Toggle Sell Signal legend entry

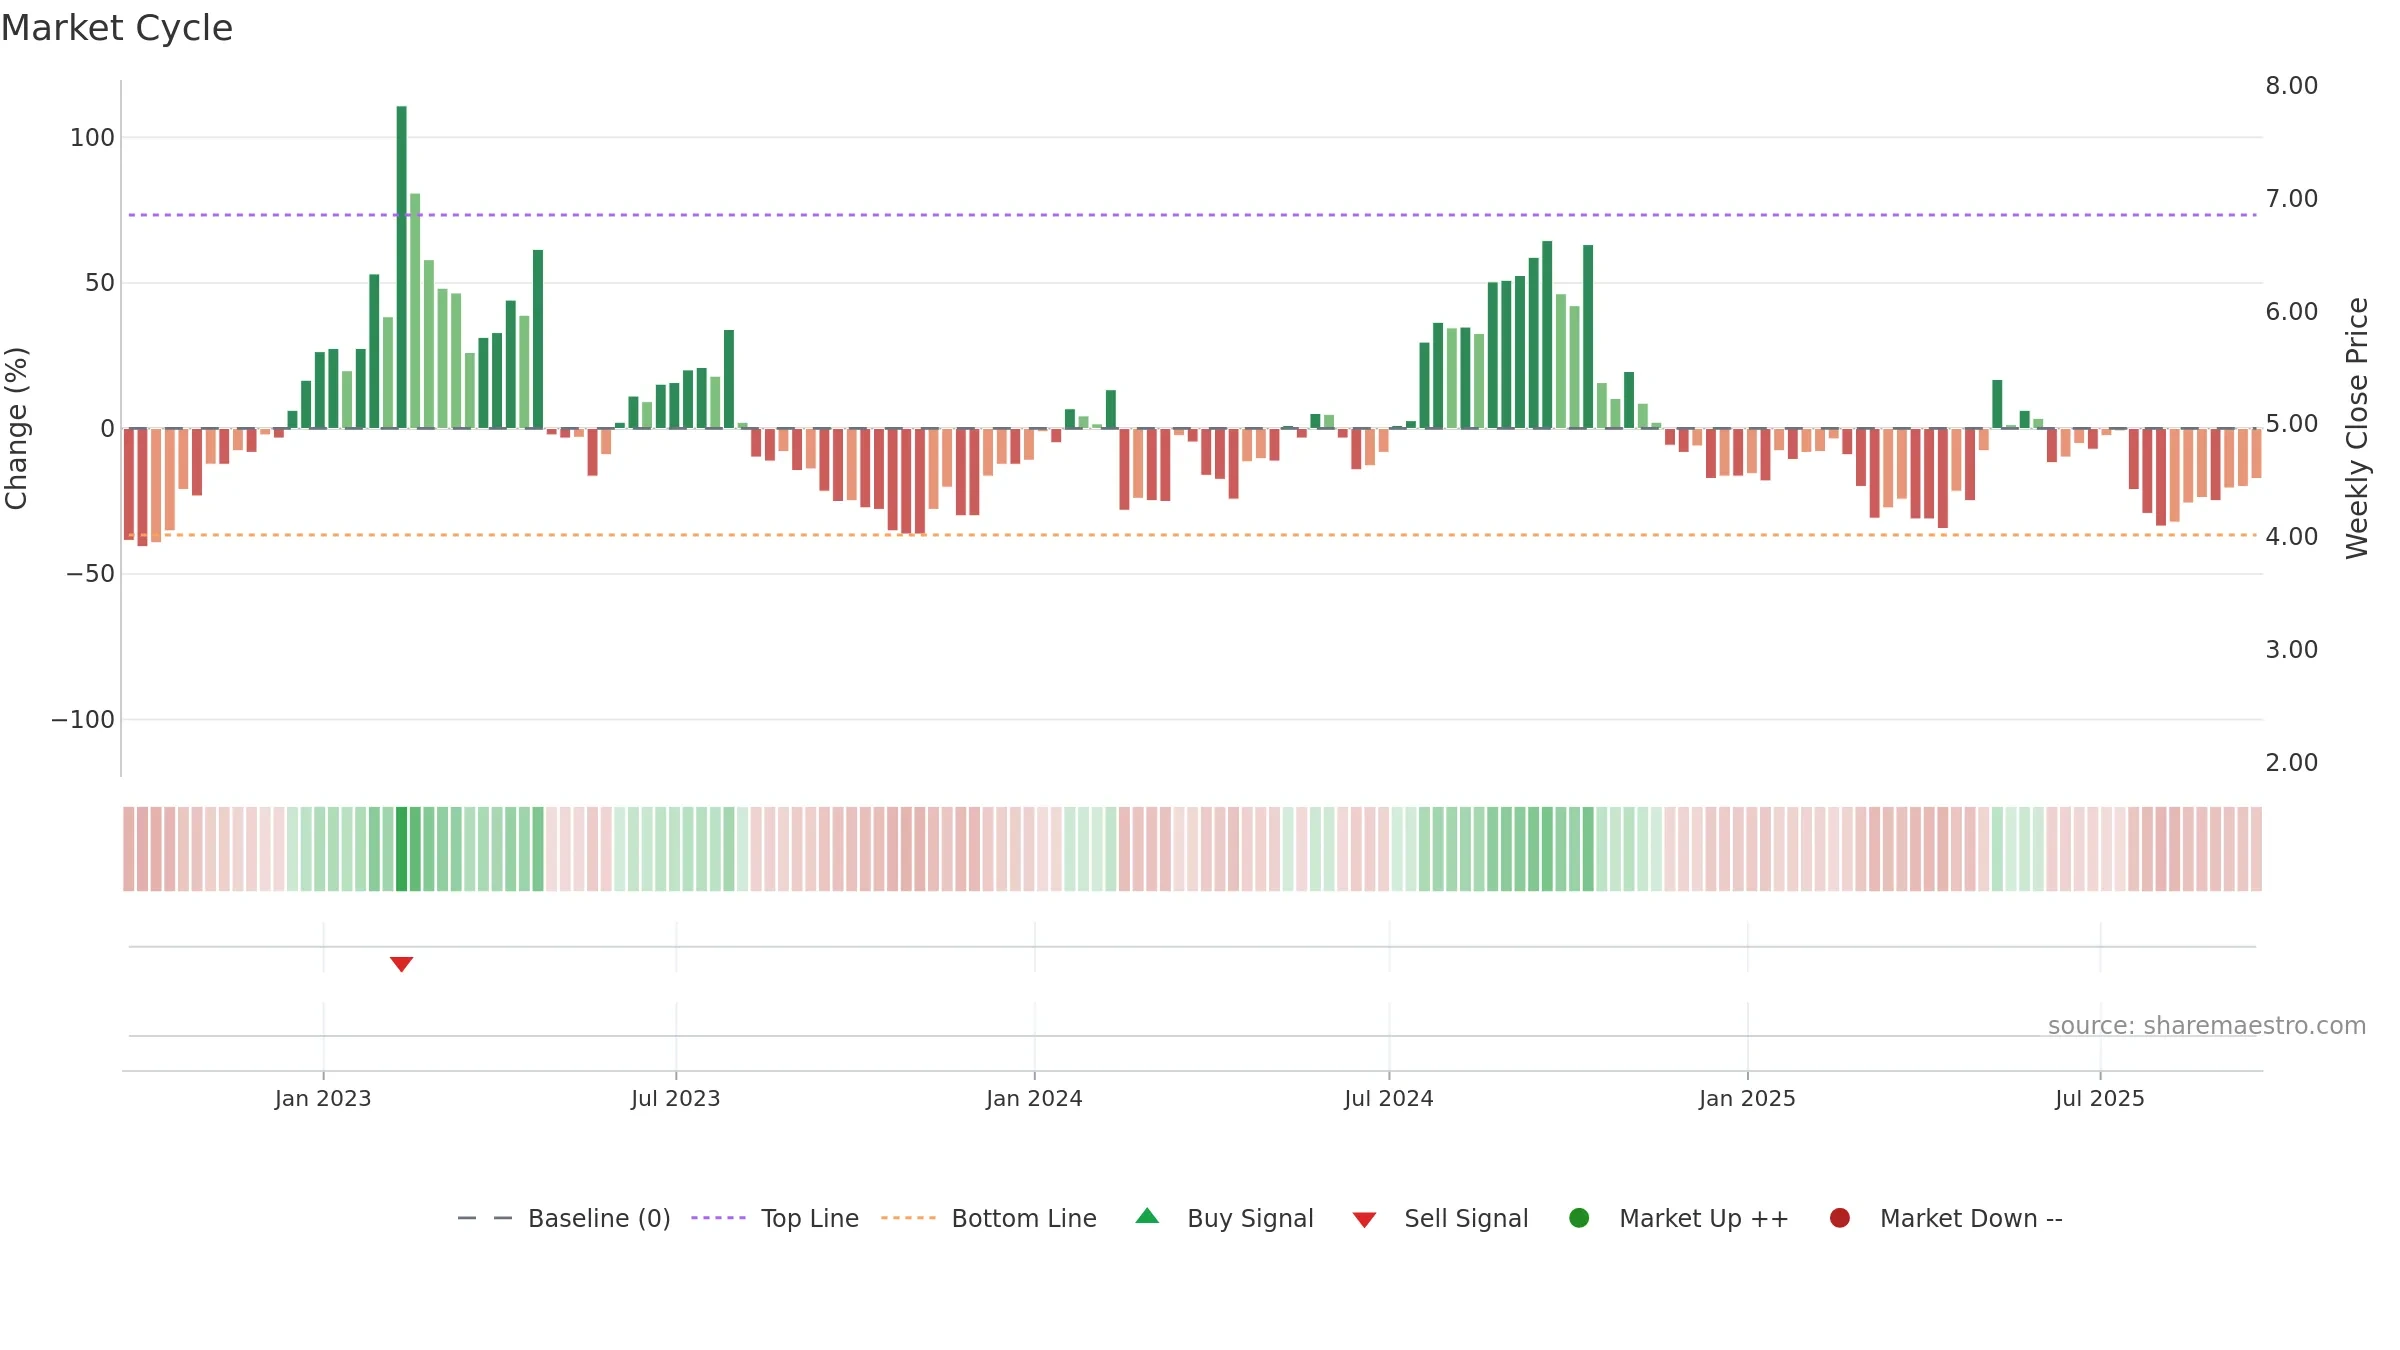pos(1440,1218)
